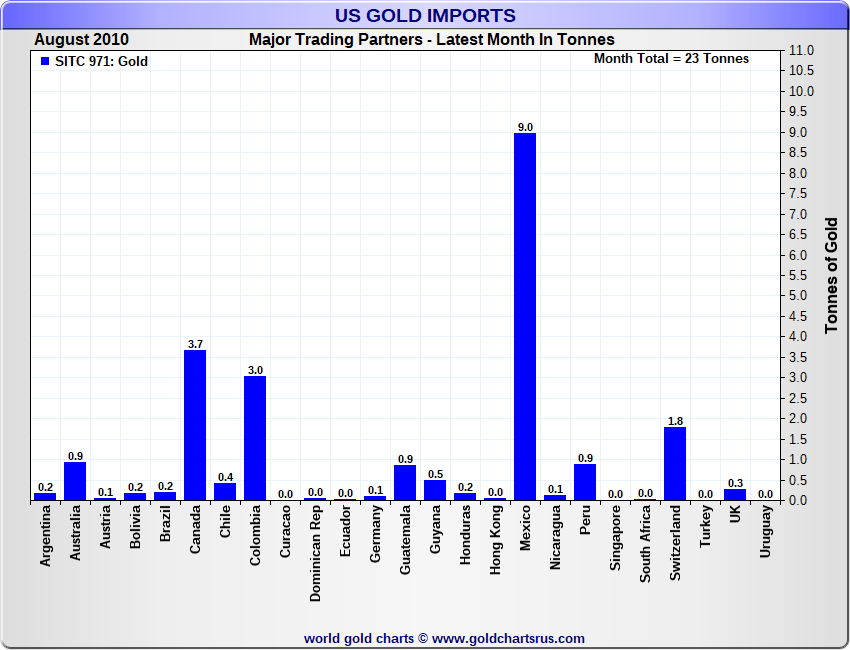Click the 10.0 tick on the y-axis
850x650 pixels.
802,91
